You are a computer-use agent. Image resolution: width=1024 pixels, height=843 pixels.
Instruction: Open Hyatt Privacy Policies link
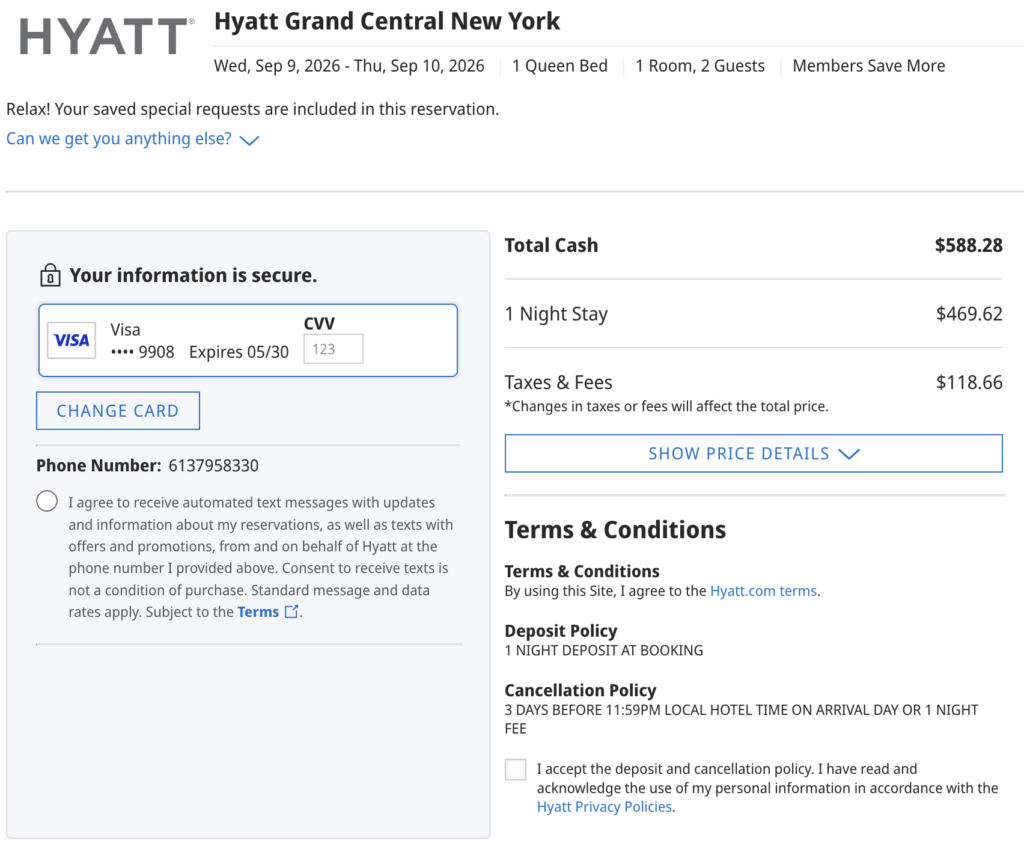click(x=604, y=807)
